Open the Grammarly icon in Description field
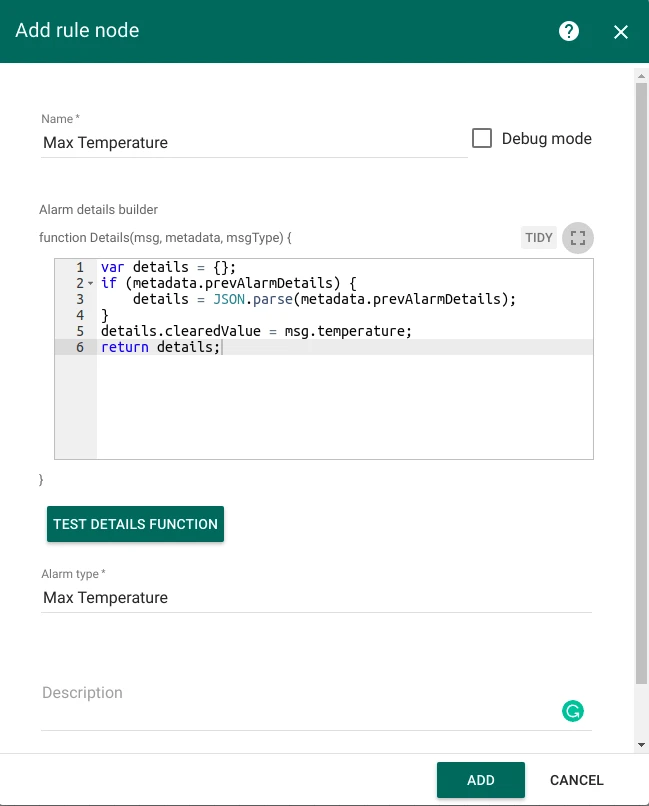This screenshot has width=649, height=806. click(572, 711)
